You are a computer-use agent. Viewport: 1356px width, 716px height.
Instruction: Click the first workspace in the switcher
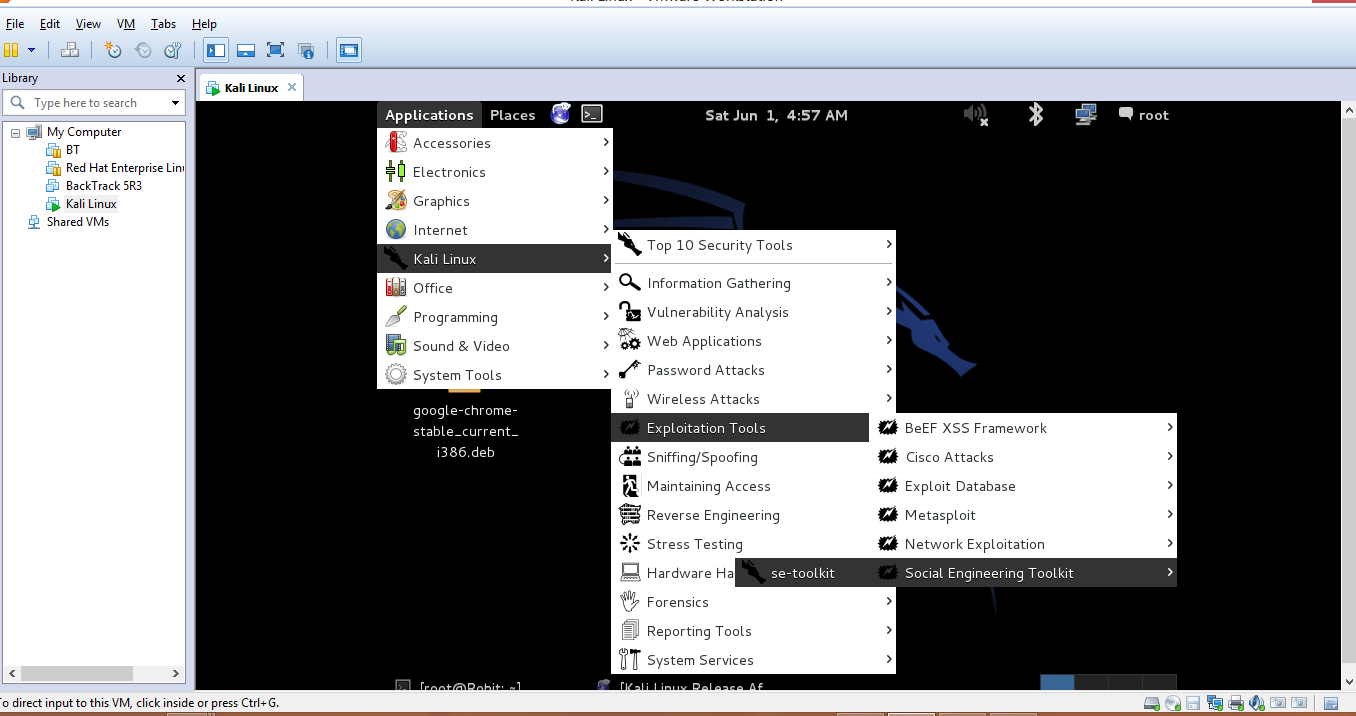click(x=1057, y=683)
